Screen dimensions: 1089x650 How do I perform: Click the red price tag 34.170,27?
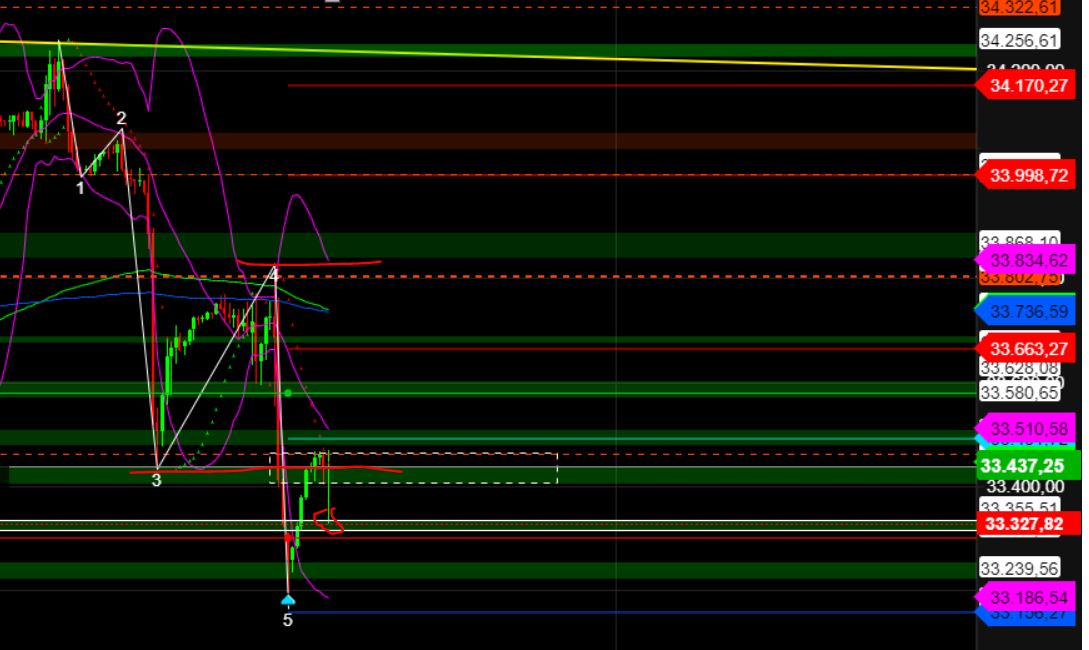(1028, 85)
